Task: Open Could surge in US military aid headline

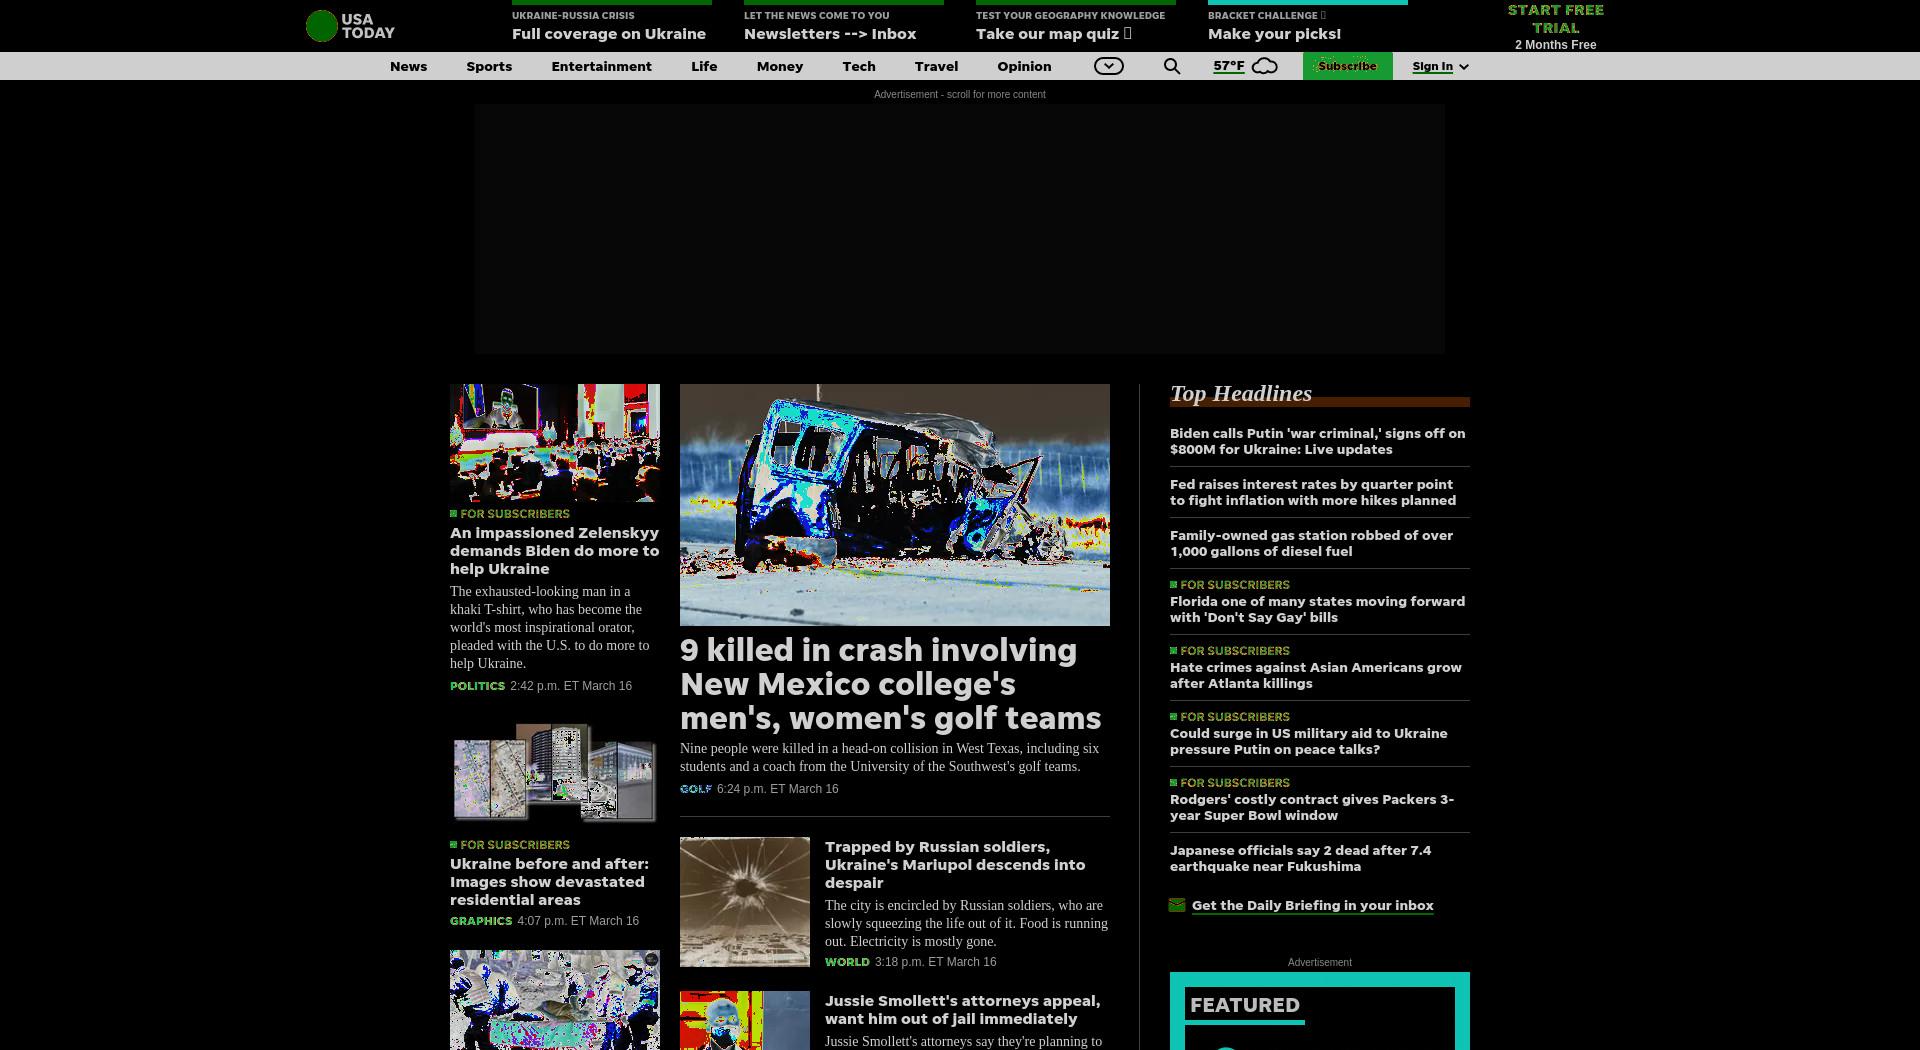Action: (1308, 741)
